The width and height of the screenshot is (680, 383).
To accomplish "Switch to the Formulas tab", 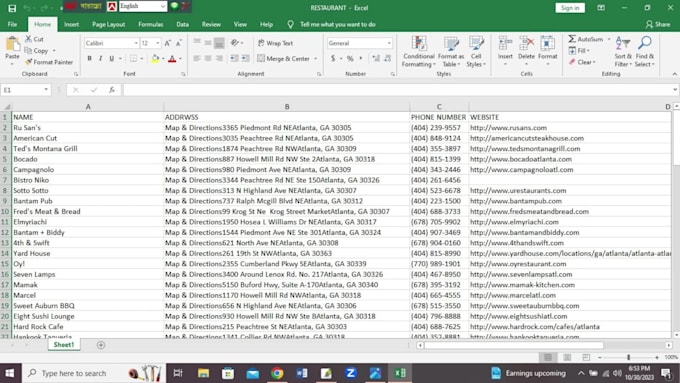I will (x=150, y=24).
